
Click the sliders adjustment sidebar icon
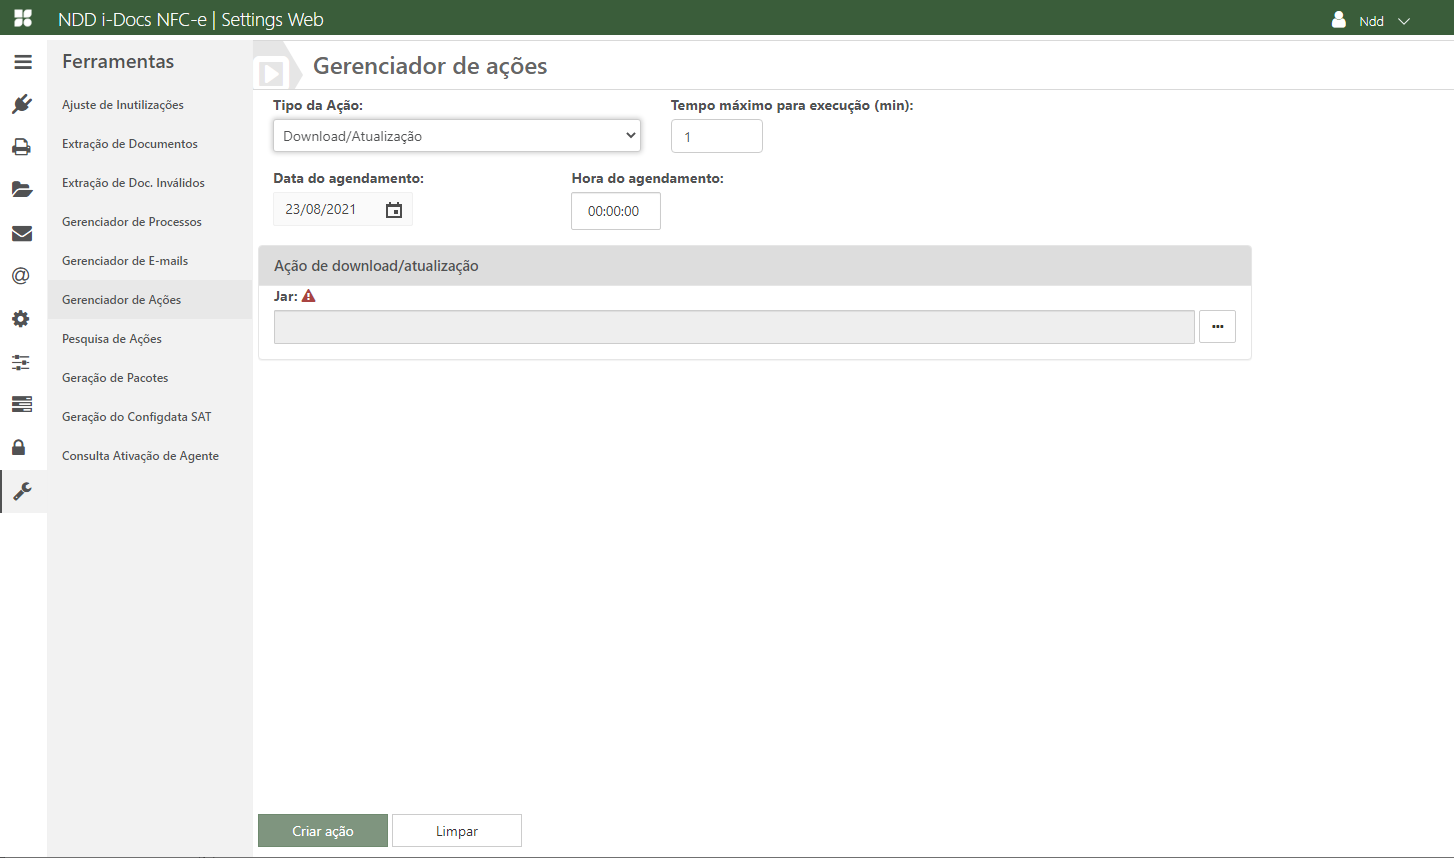(x=22, y=362)
